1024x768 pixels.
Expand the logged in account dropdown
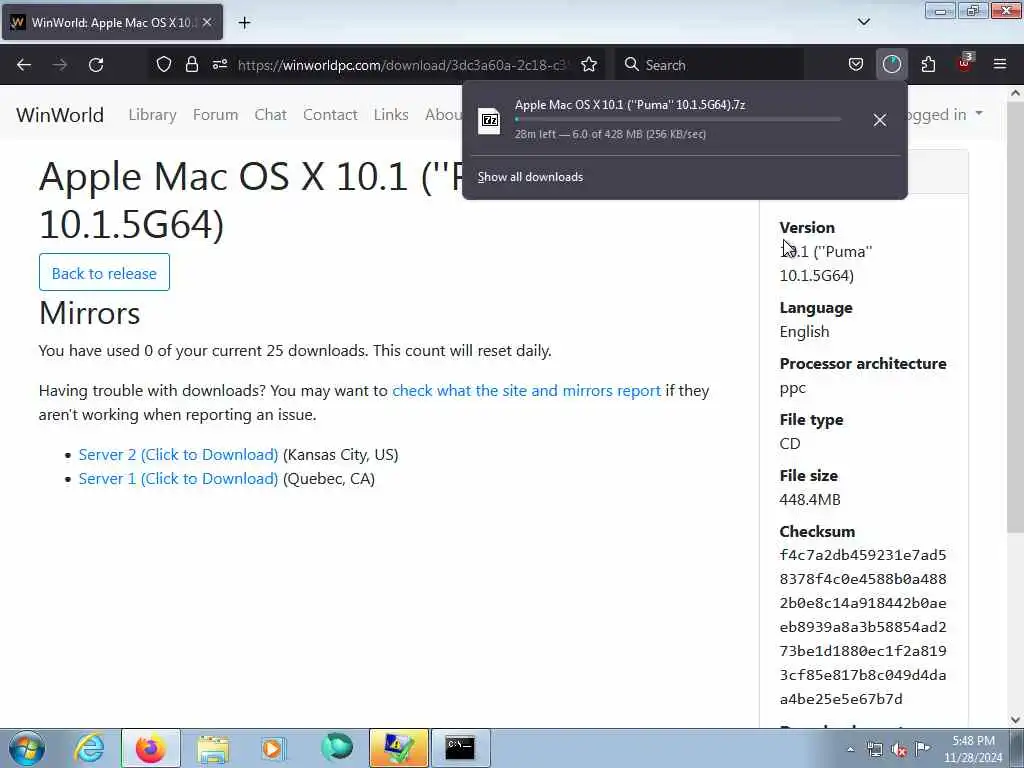click(x=945, y=114)
